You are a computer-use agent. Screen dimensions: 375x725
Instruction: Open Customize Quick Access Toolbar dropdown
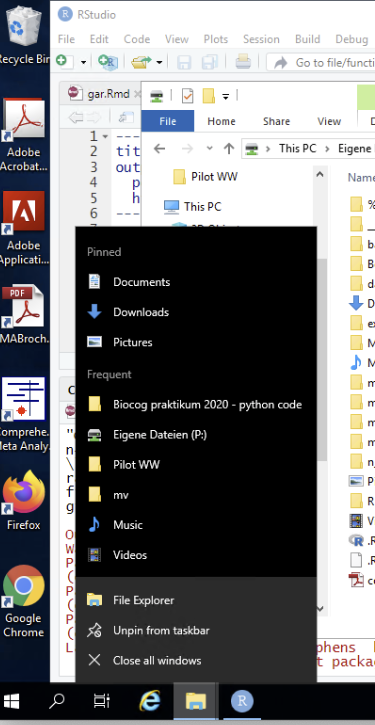point(226,96)
